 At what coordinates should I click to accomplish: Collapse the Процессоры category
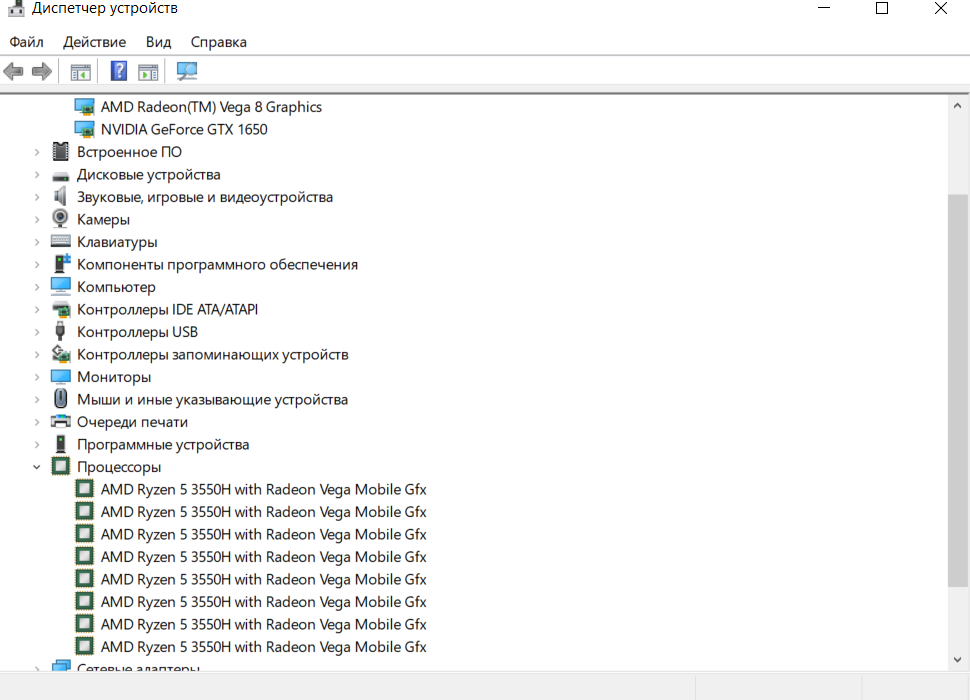(37, 467)
